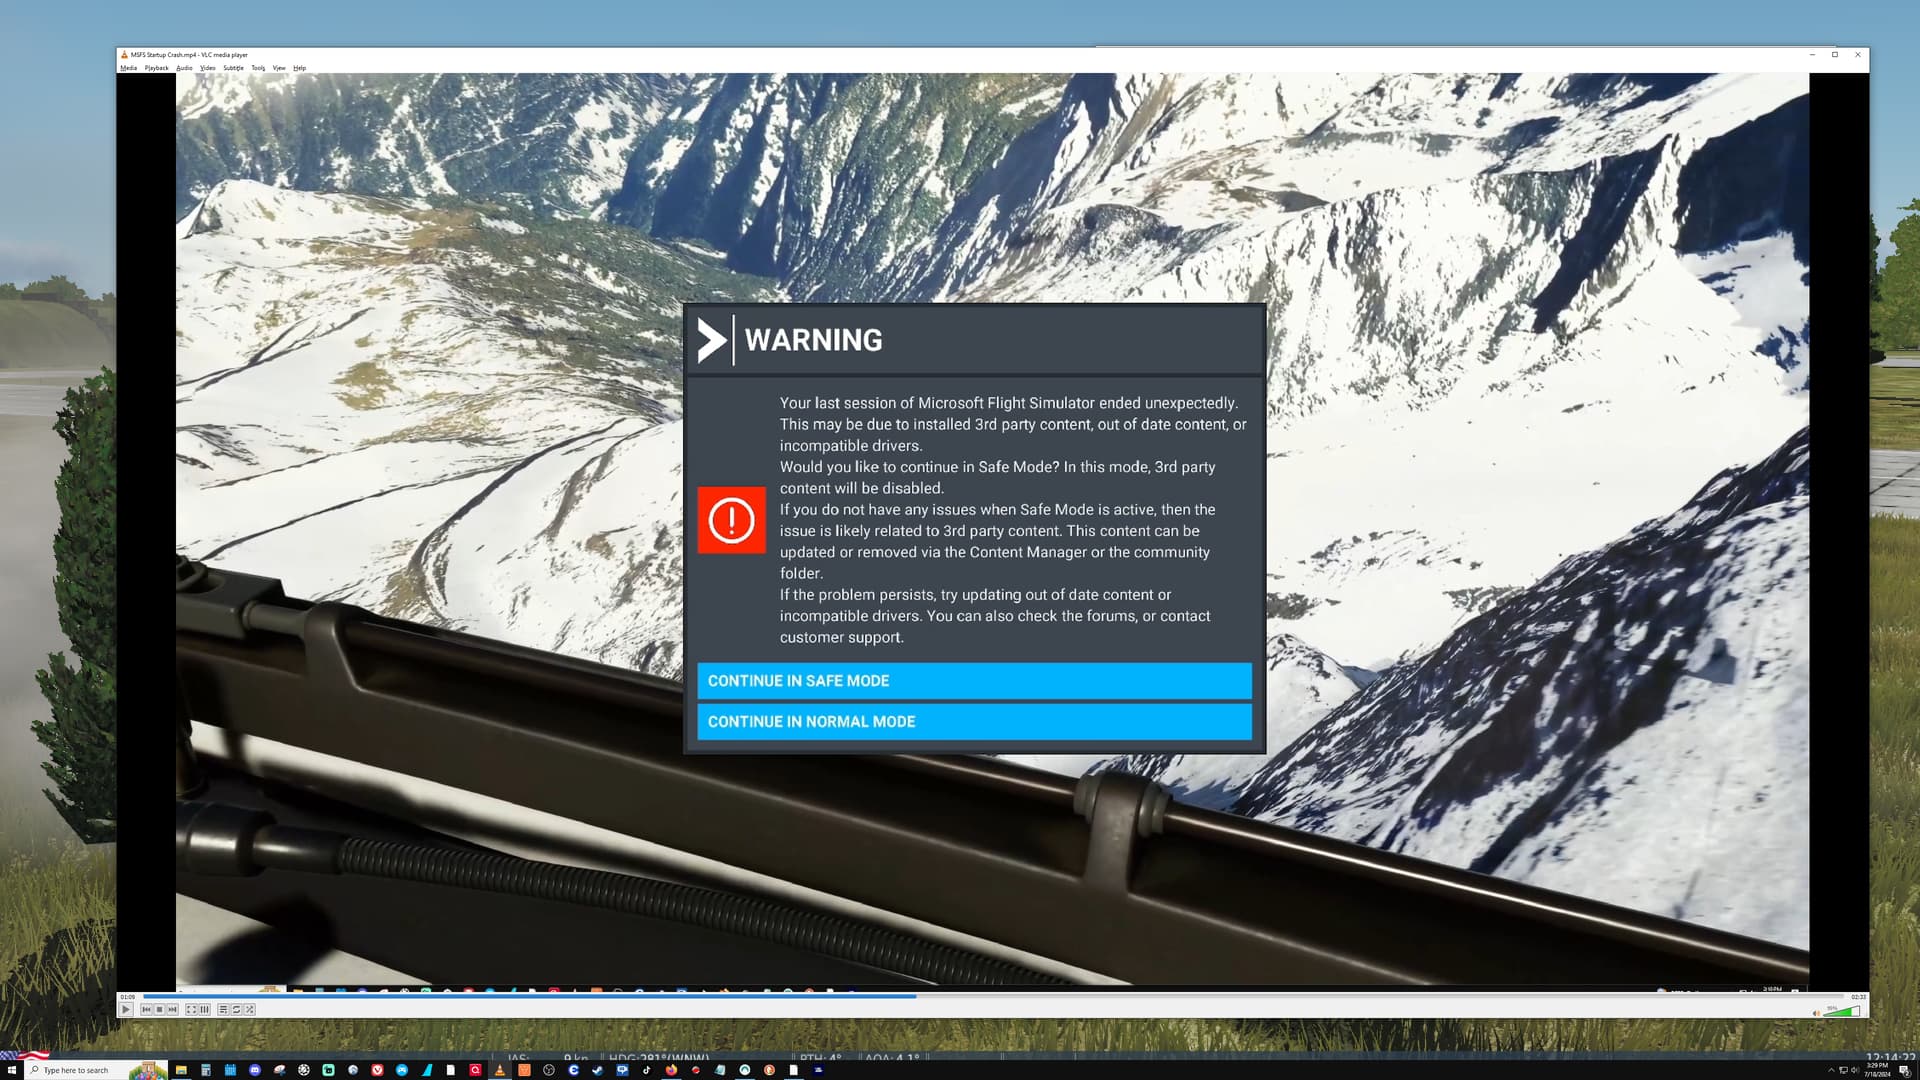This screenshot has width=1920, height=1080.
Task: Open Firefox from the taskbar
Action: [671, 1070]
